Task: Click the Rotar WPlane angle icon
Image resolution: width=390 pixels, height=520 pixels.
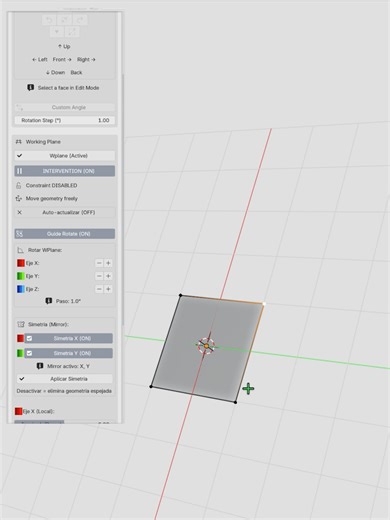Action: point(20,250)
